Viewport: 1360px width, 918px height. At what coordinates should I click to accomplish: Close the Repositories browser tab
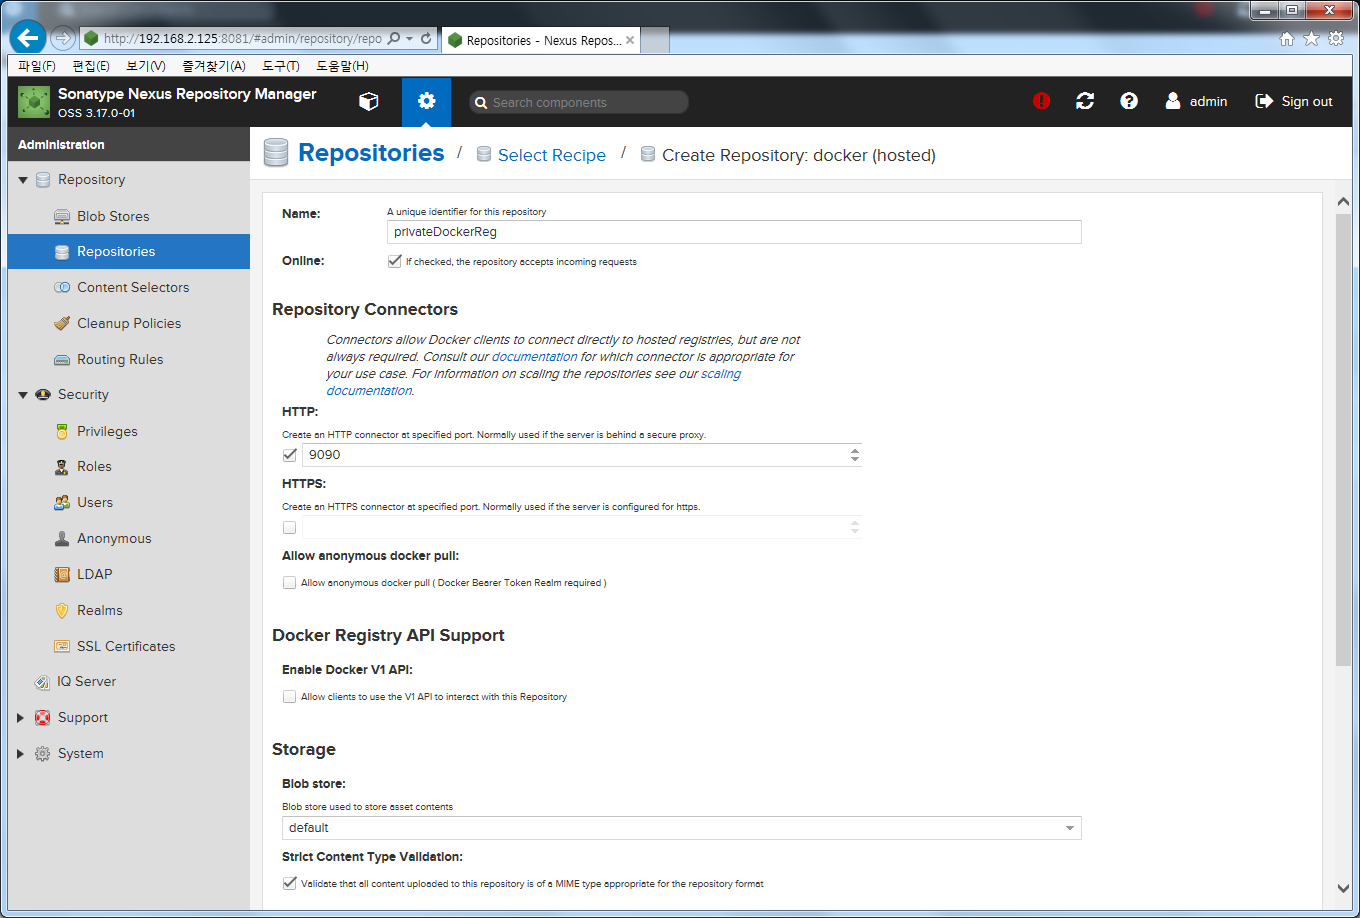coord(630,40)
